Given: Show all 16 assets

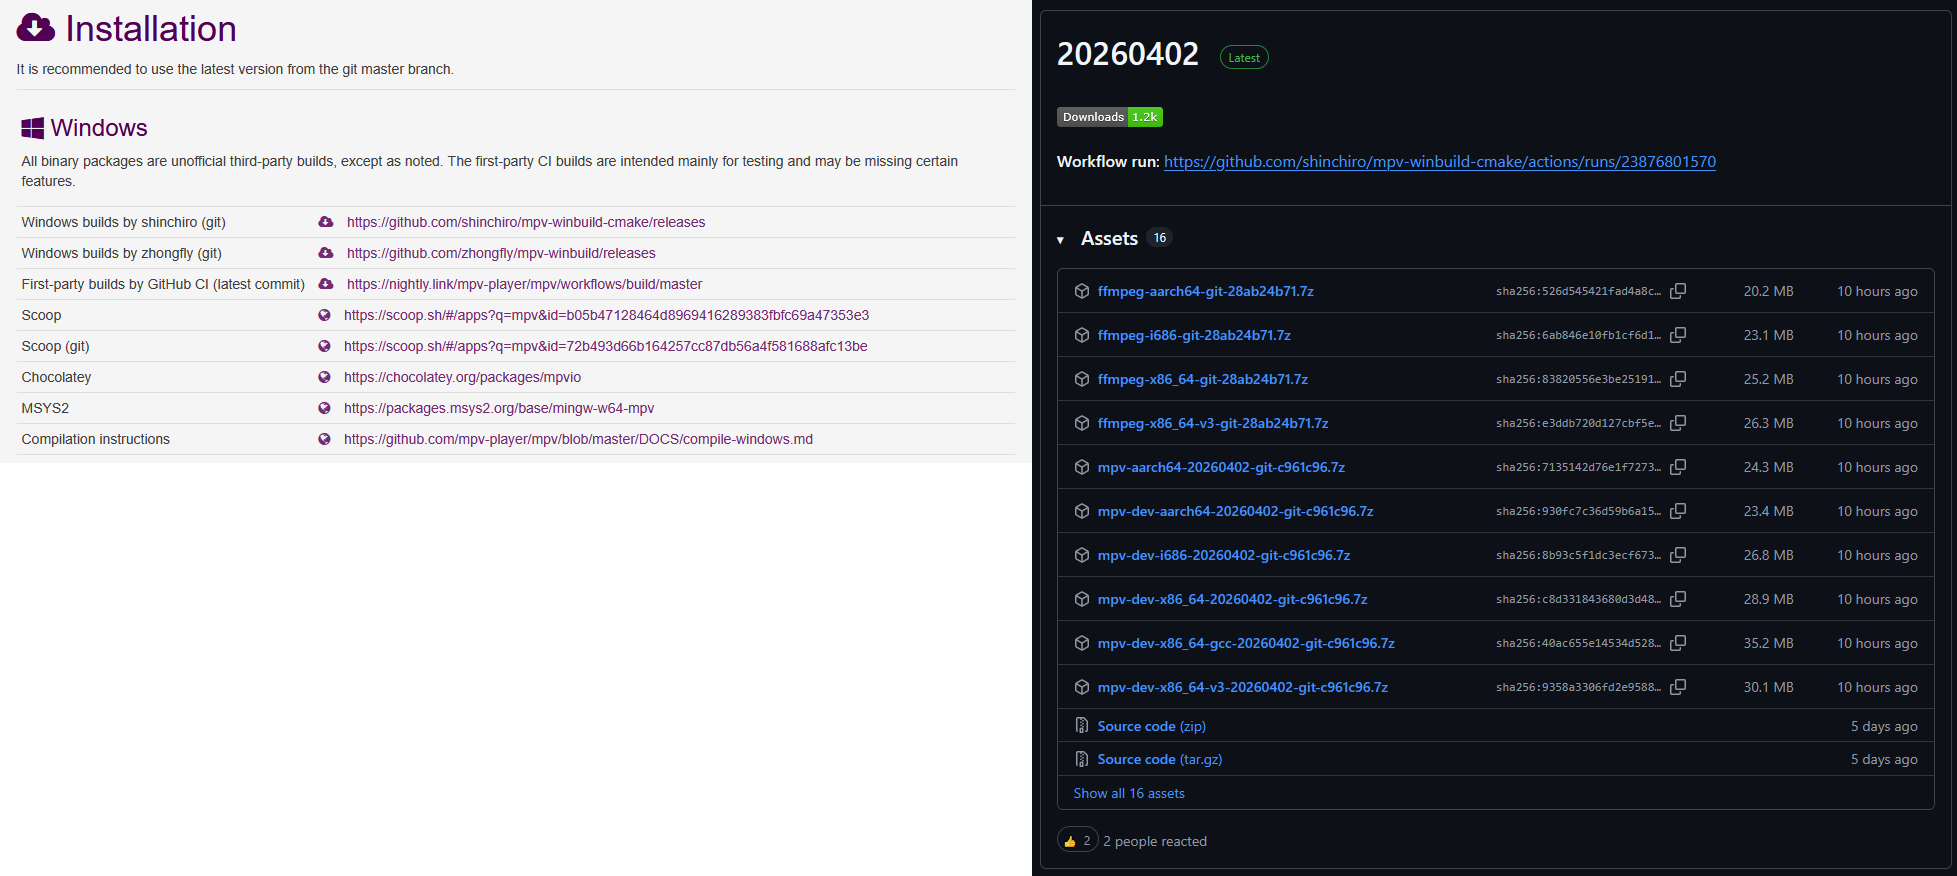Looking at the screenshot, I should point(1129,793).
